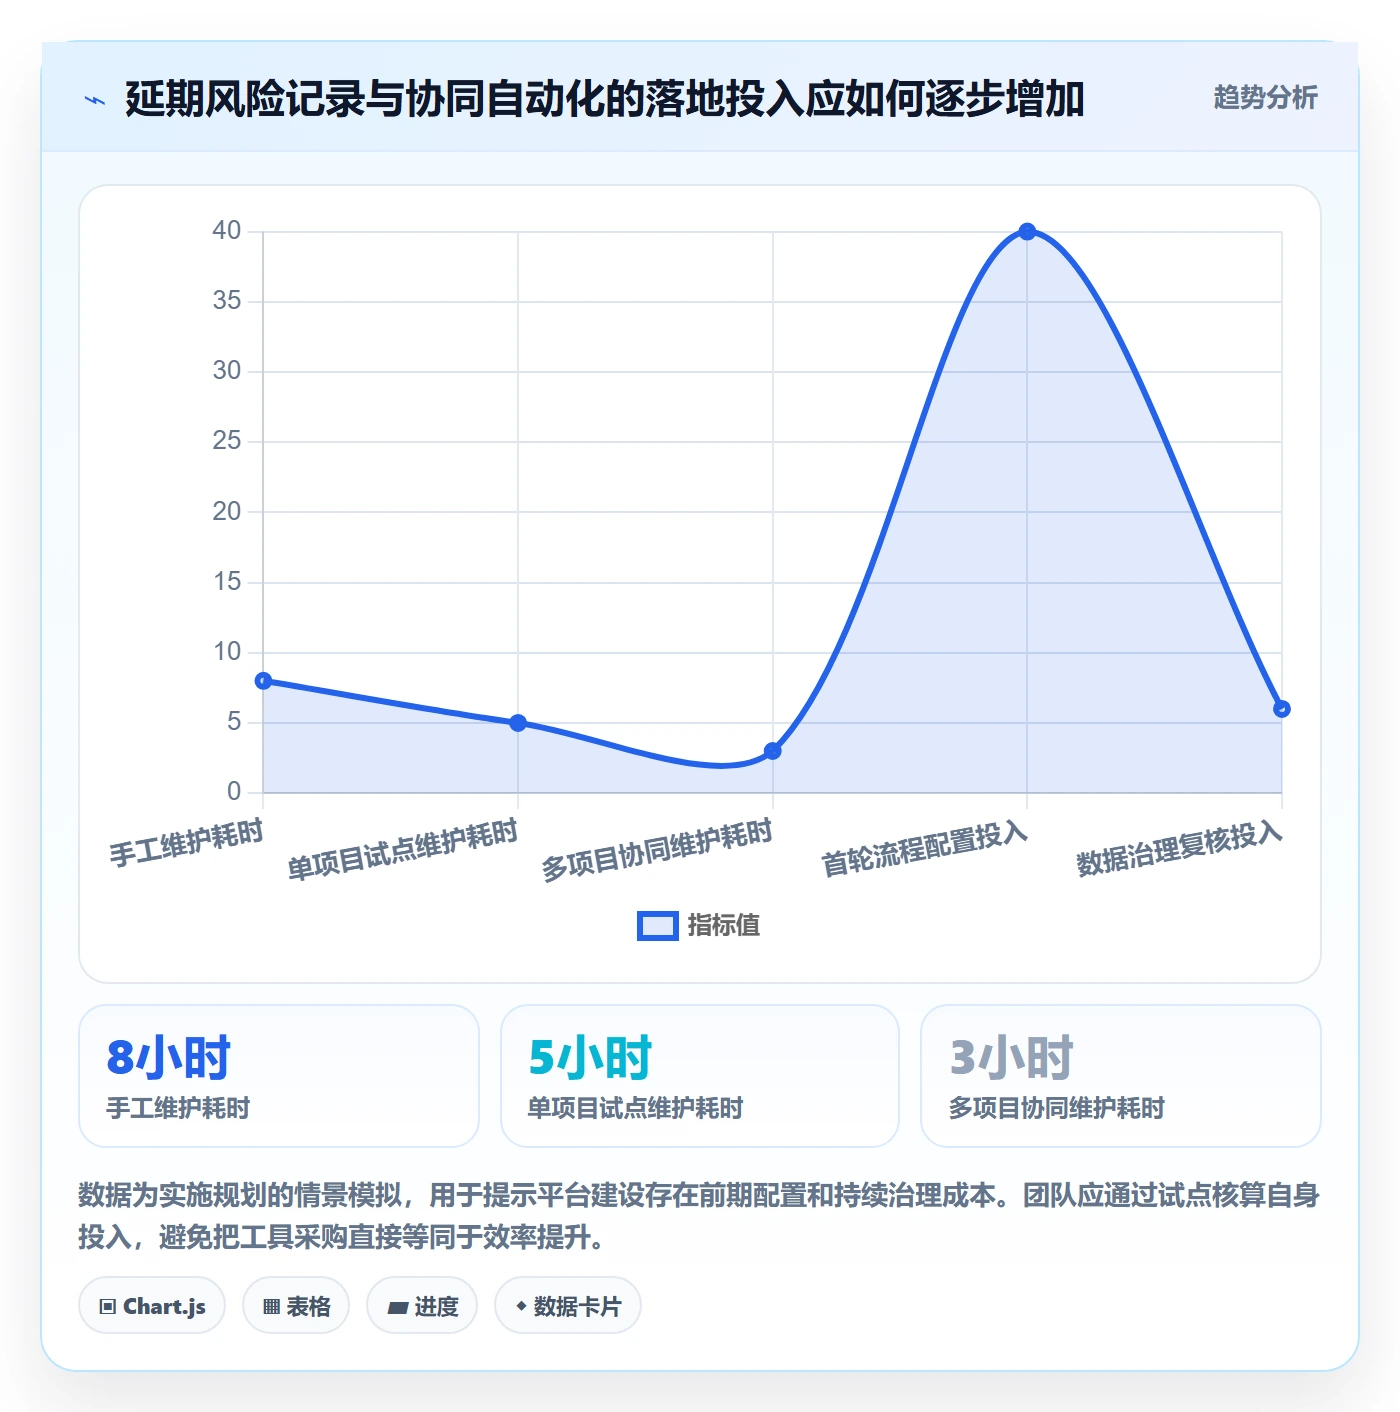This screenshot has height=1412, width=1400.
Task: Click the 首轮流程配置投入 x-axis label
Action: 925,848
